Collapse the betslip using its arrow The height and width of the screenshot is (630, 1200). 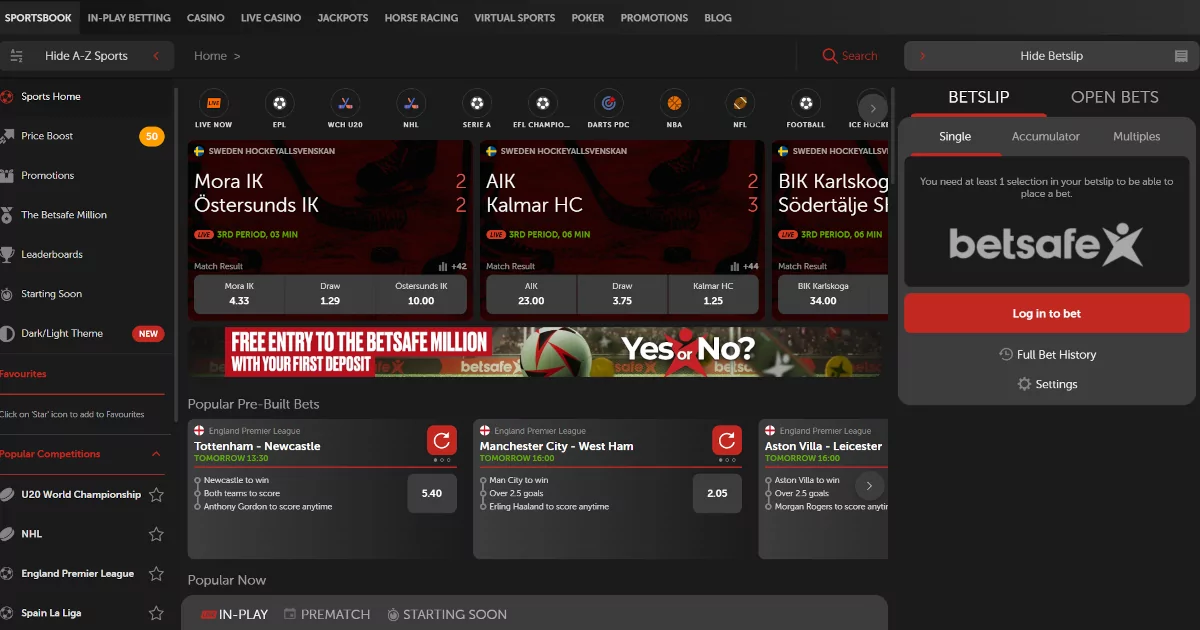coord(922,56)
